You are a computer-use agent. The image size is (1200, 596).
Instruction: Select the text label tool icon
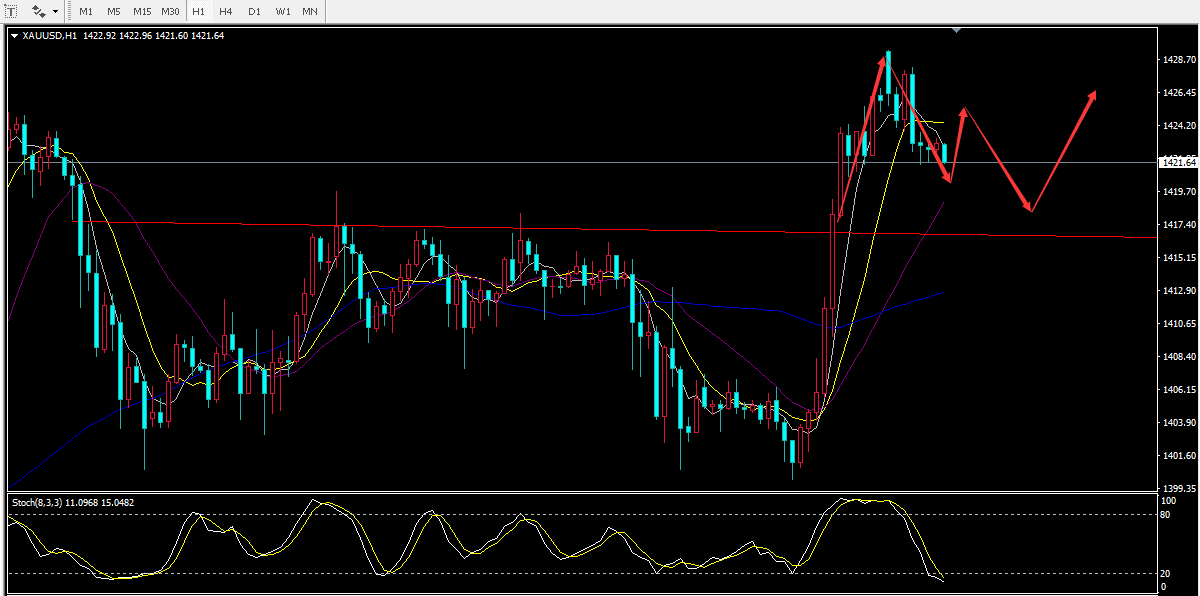pos(11,12)
